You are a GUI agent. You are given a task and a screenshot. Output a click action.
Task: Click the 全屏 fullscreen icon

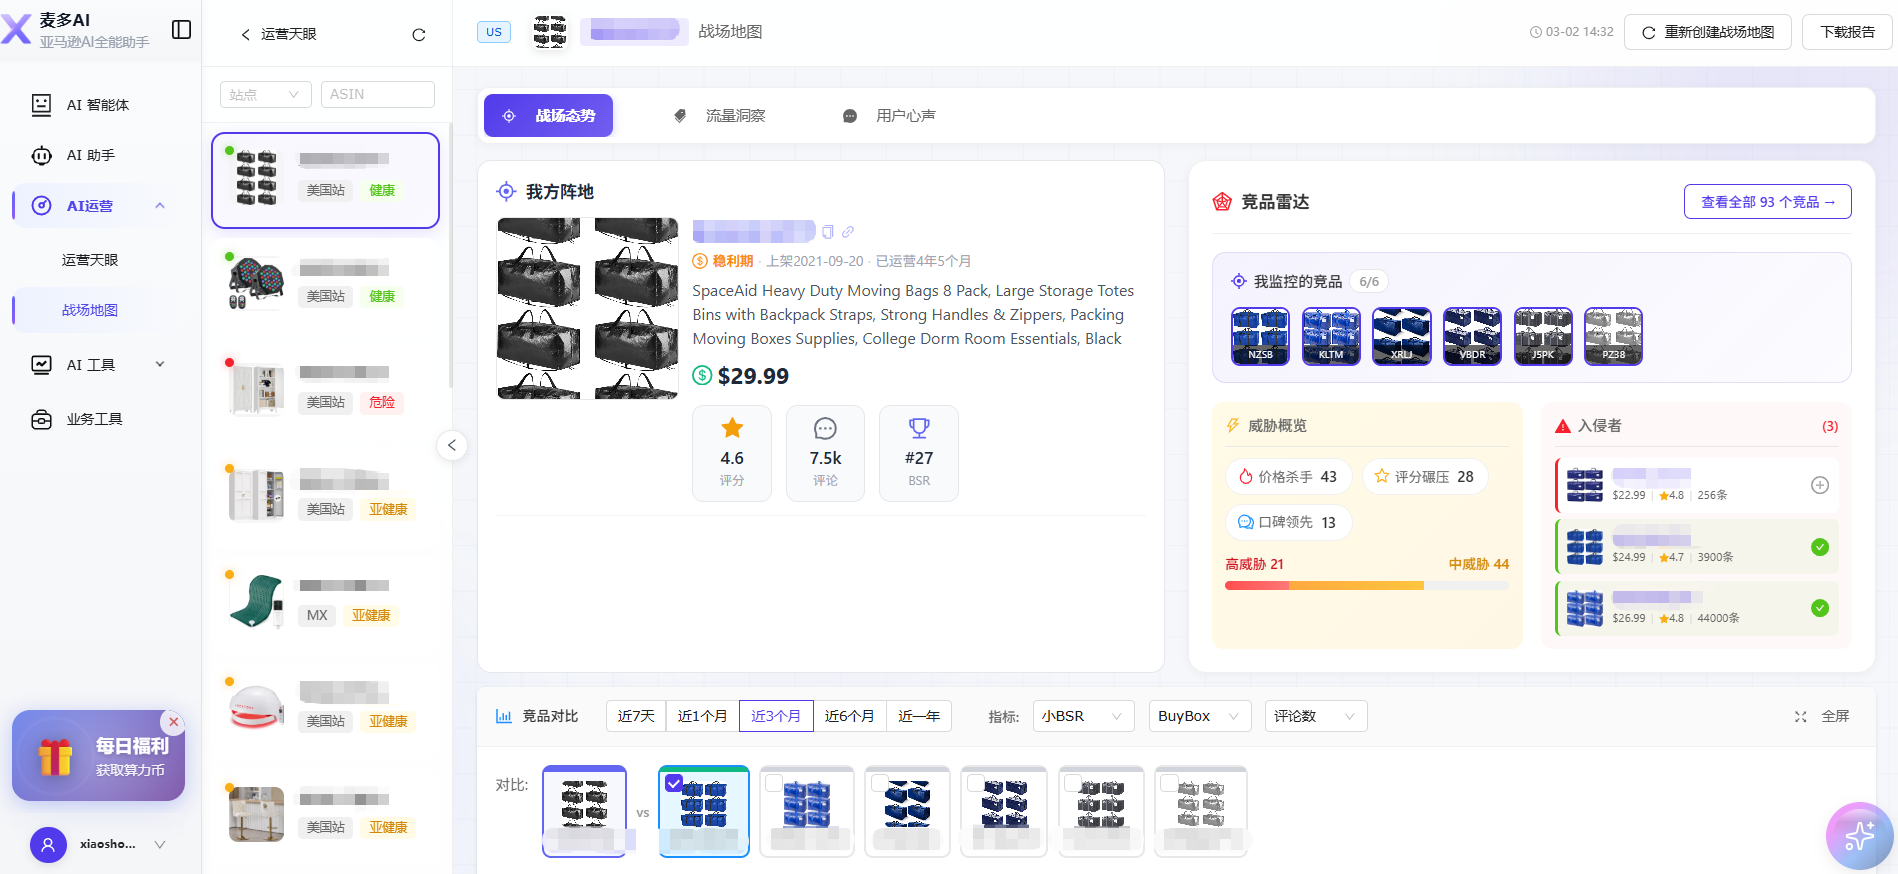[1800, 716]
